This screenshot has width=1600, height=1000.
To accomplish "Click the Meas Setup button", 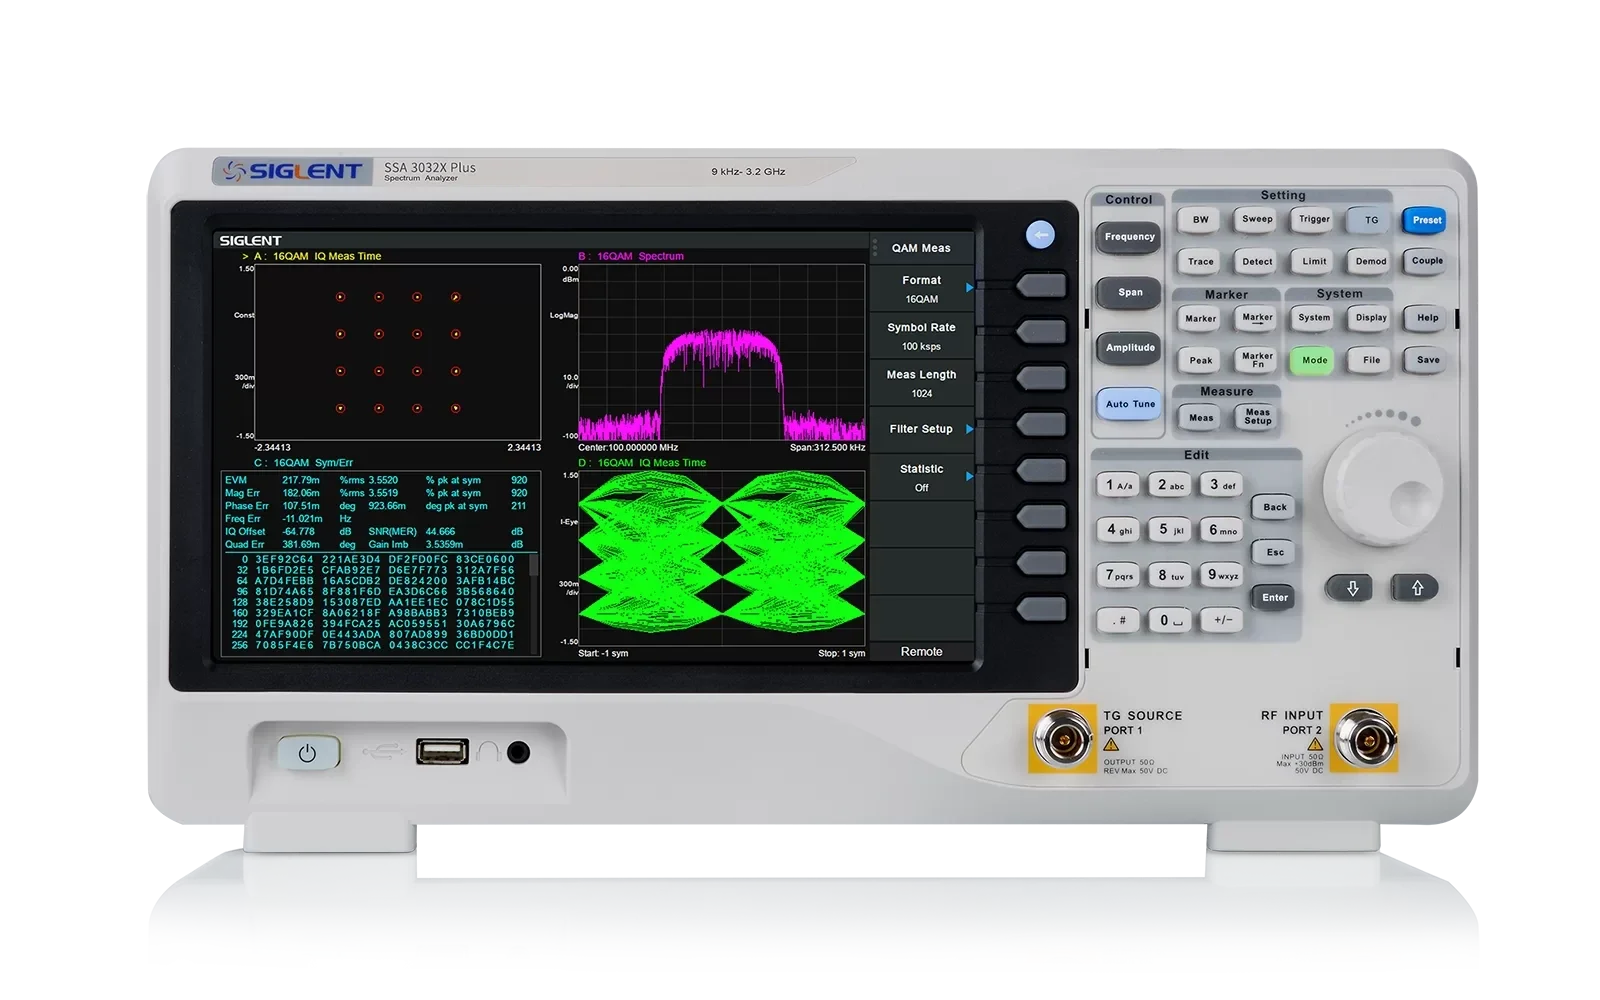I will click(x=1257, y=417).
